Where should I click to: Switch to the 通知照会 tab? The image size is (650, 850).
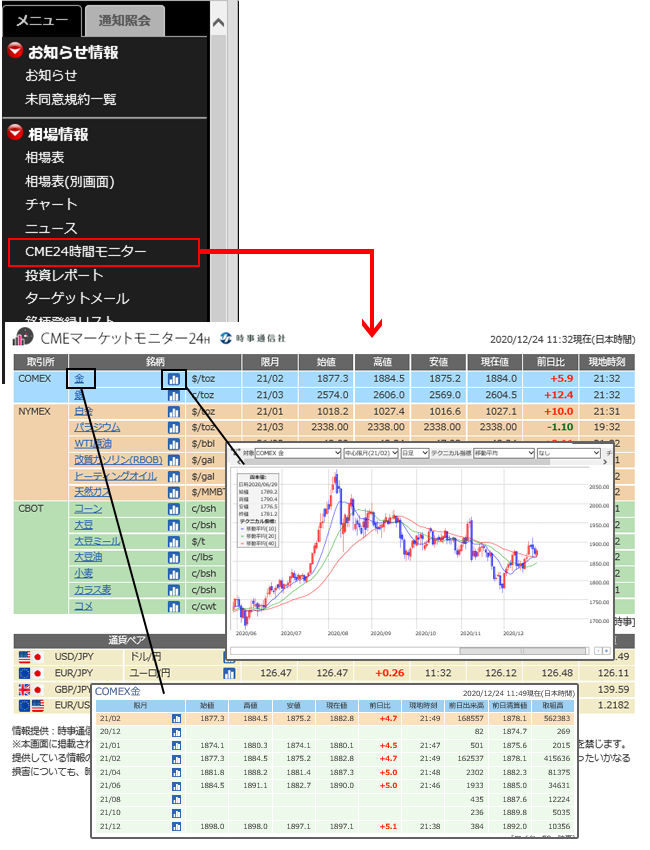coord(125,21)
